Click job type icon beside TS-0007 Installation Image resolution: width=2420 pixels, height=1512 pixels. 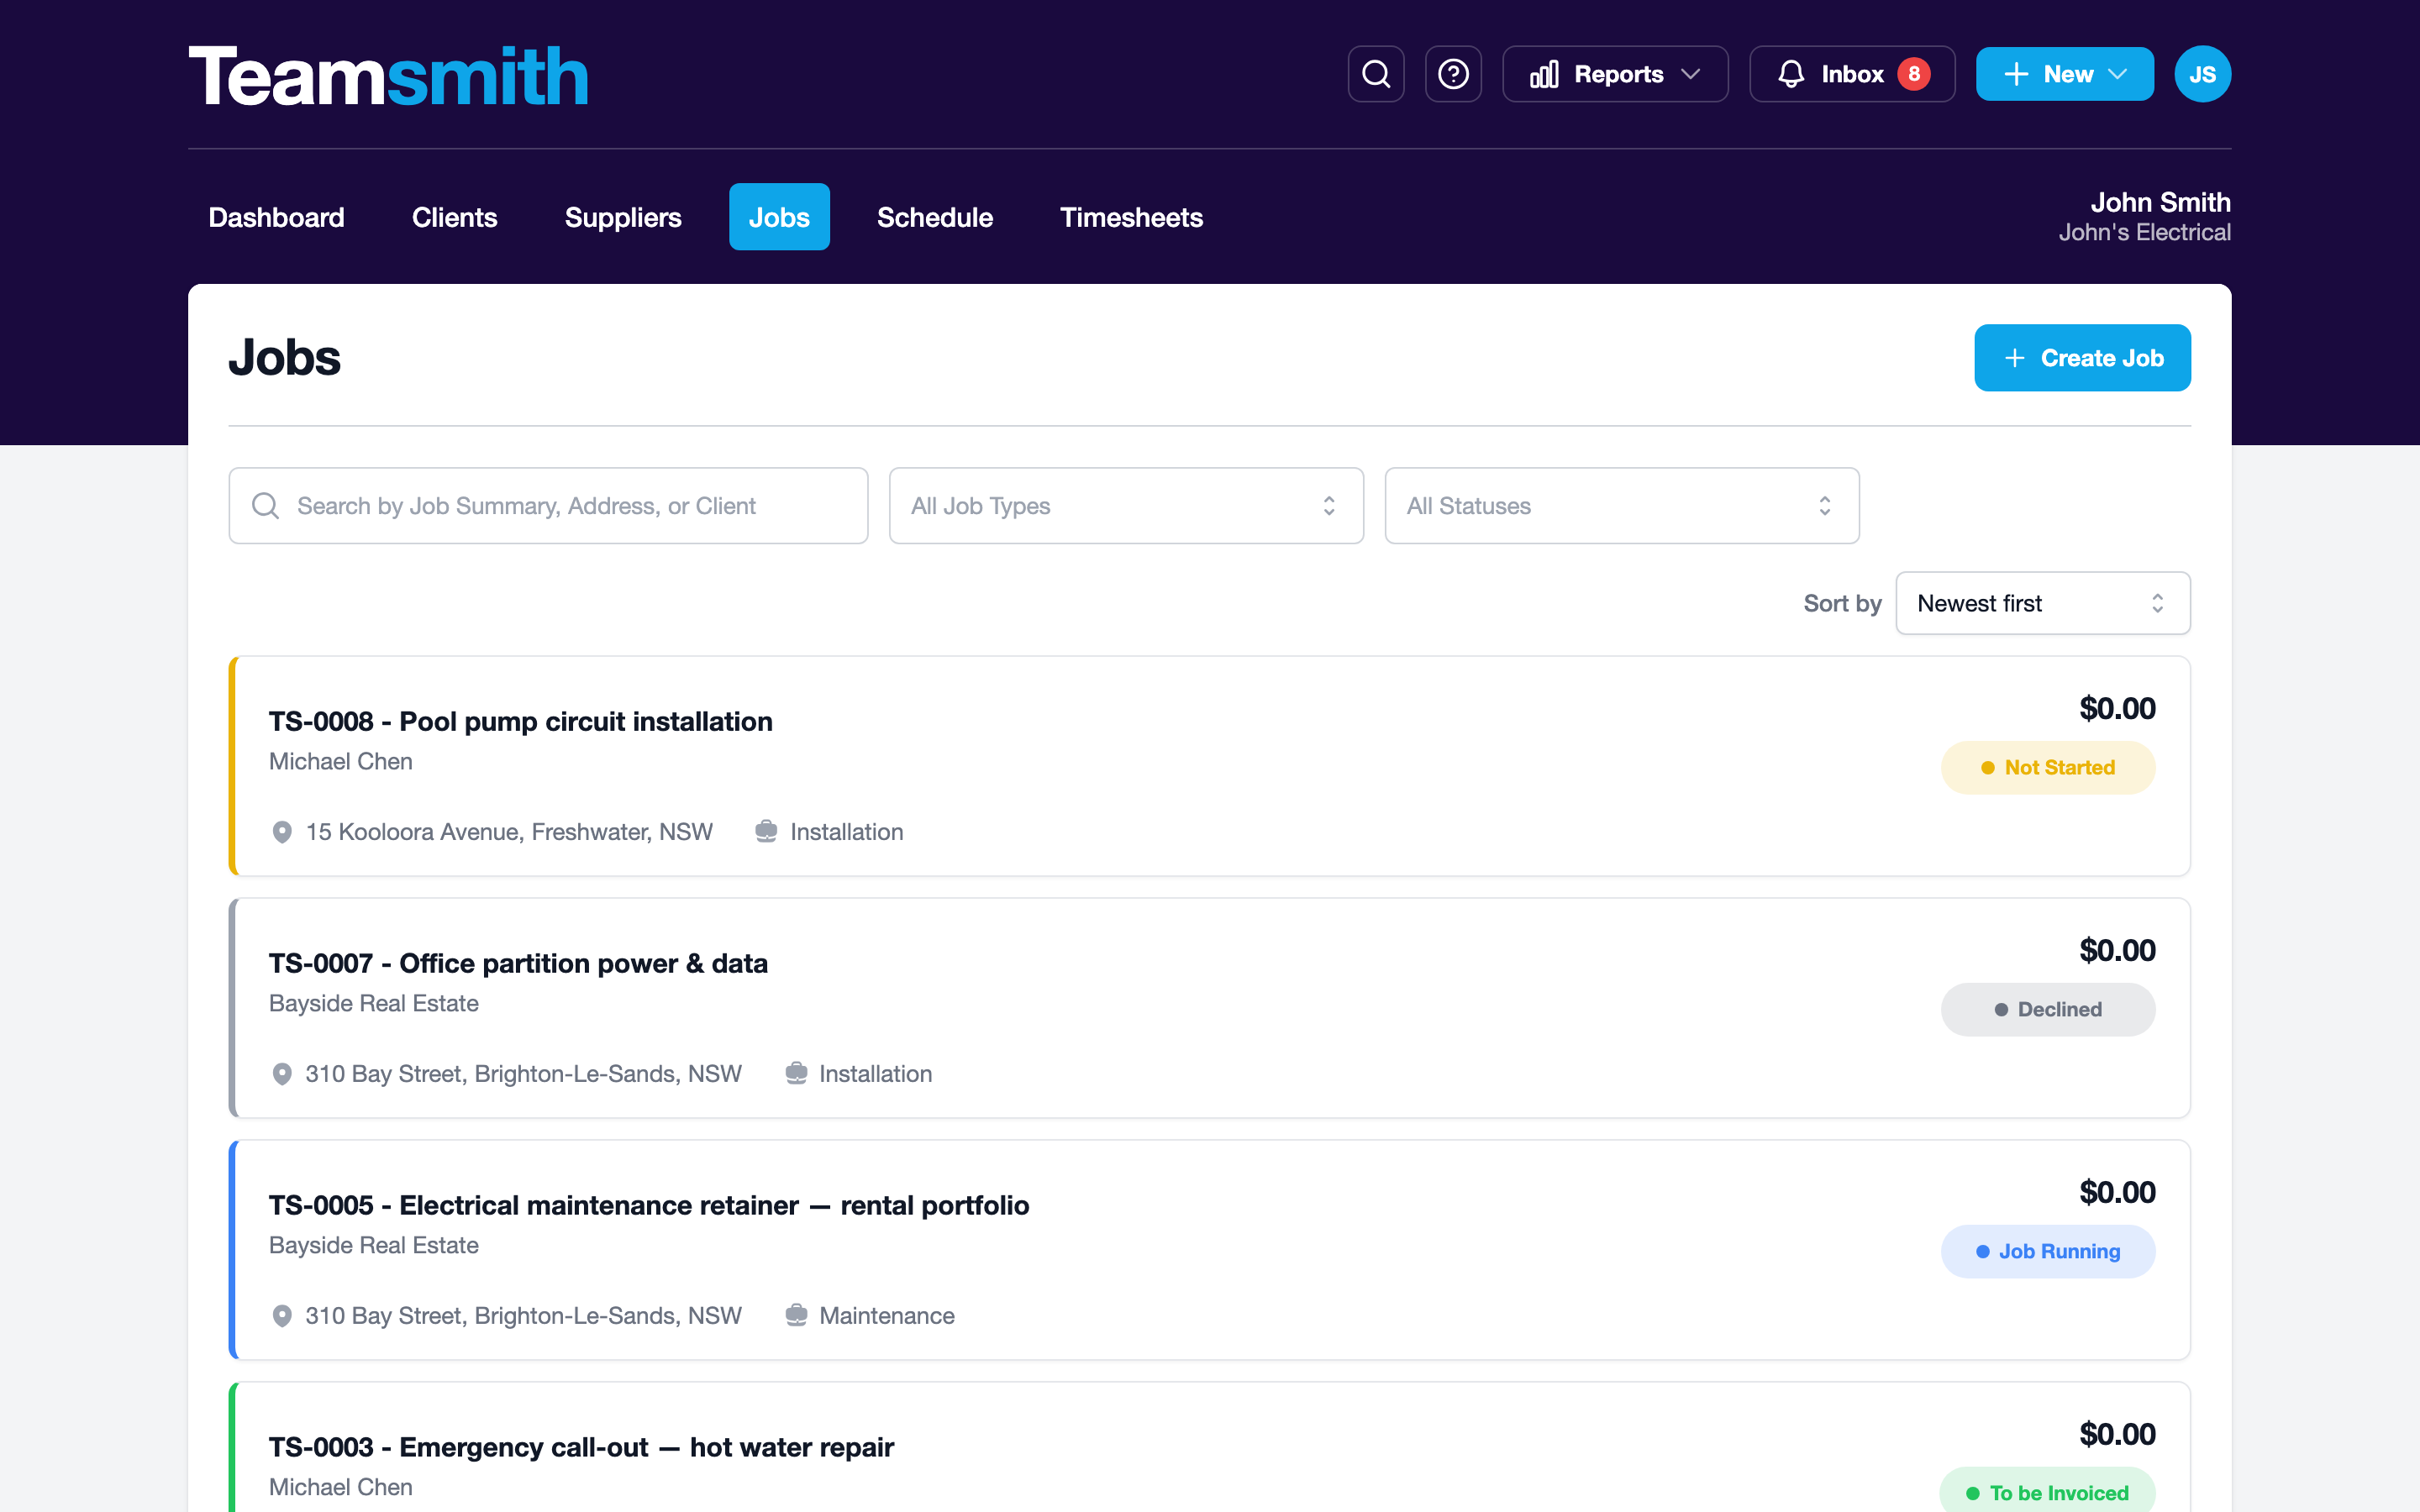pos(796,1074)
